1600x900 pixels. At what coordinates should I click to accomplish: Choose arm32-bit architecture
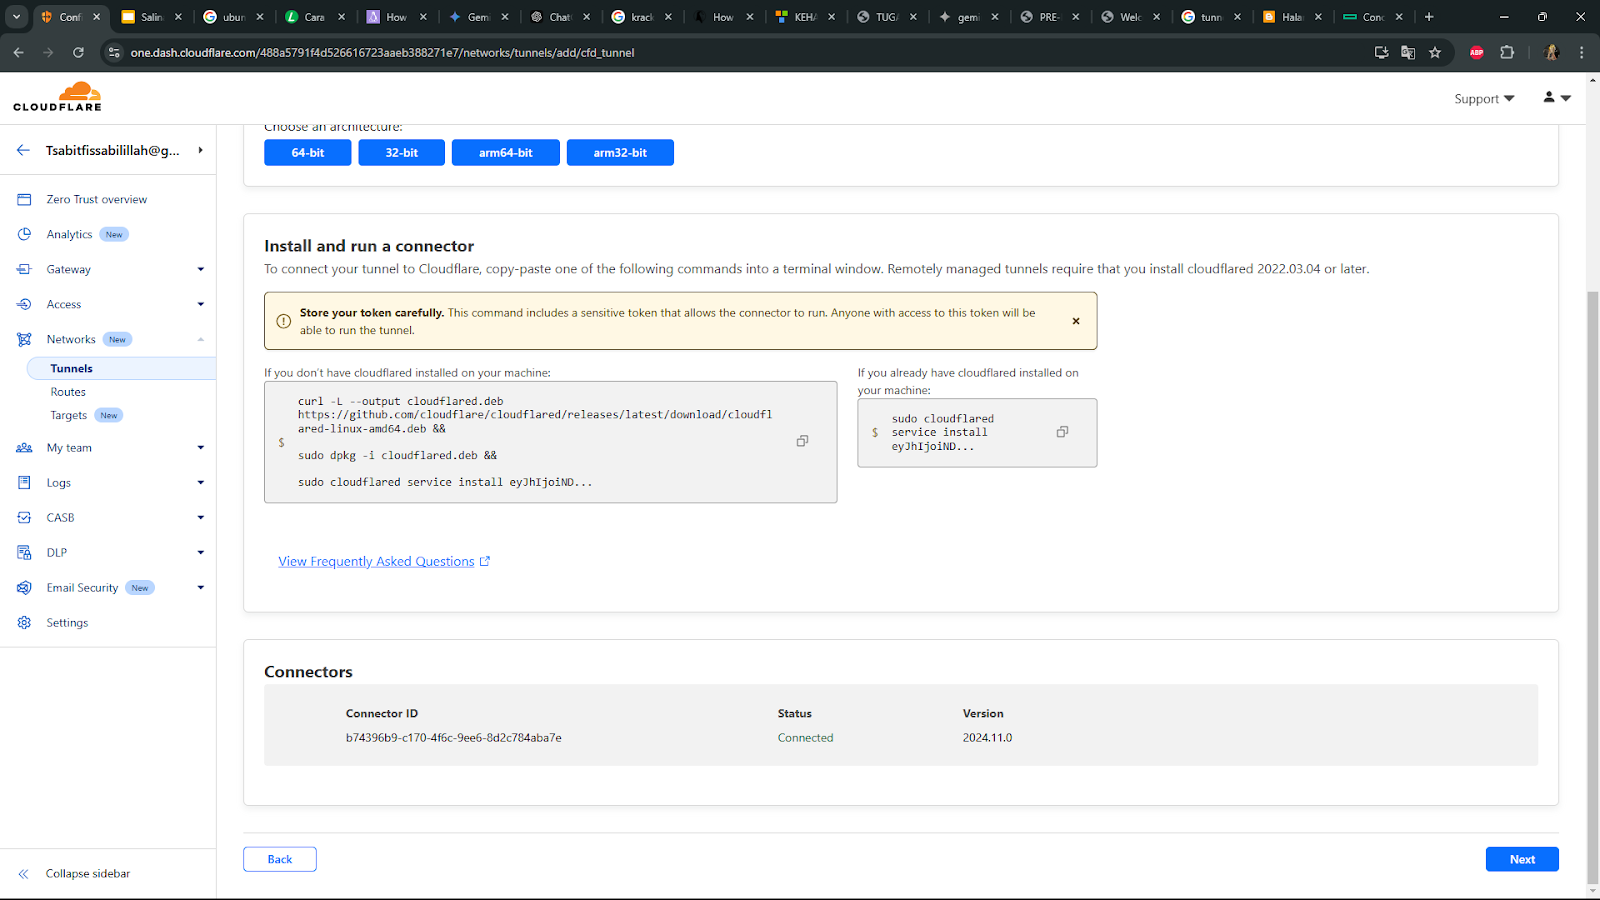[620, 153]
